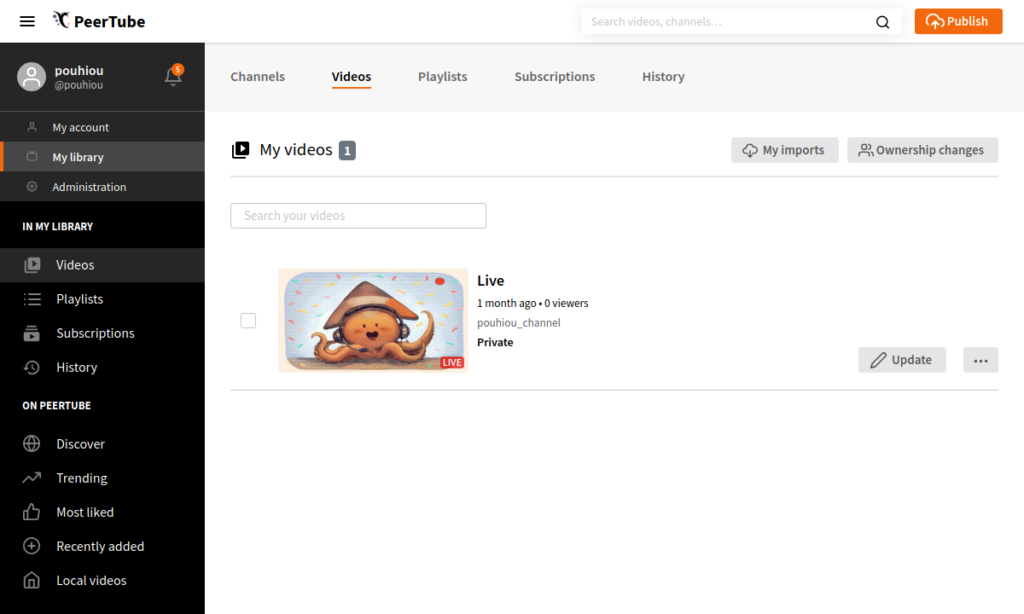Open the hamburger menu icon
This screenshot has height=614, width=1024.
27,21
